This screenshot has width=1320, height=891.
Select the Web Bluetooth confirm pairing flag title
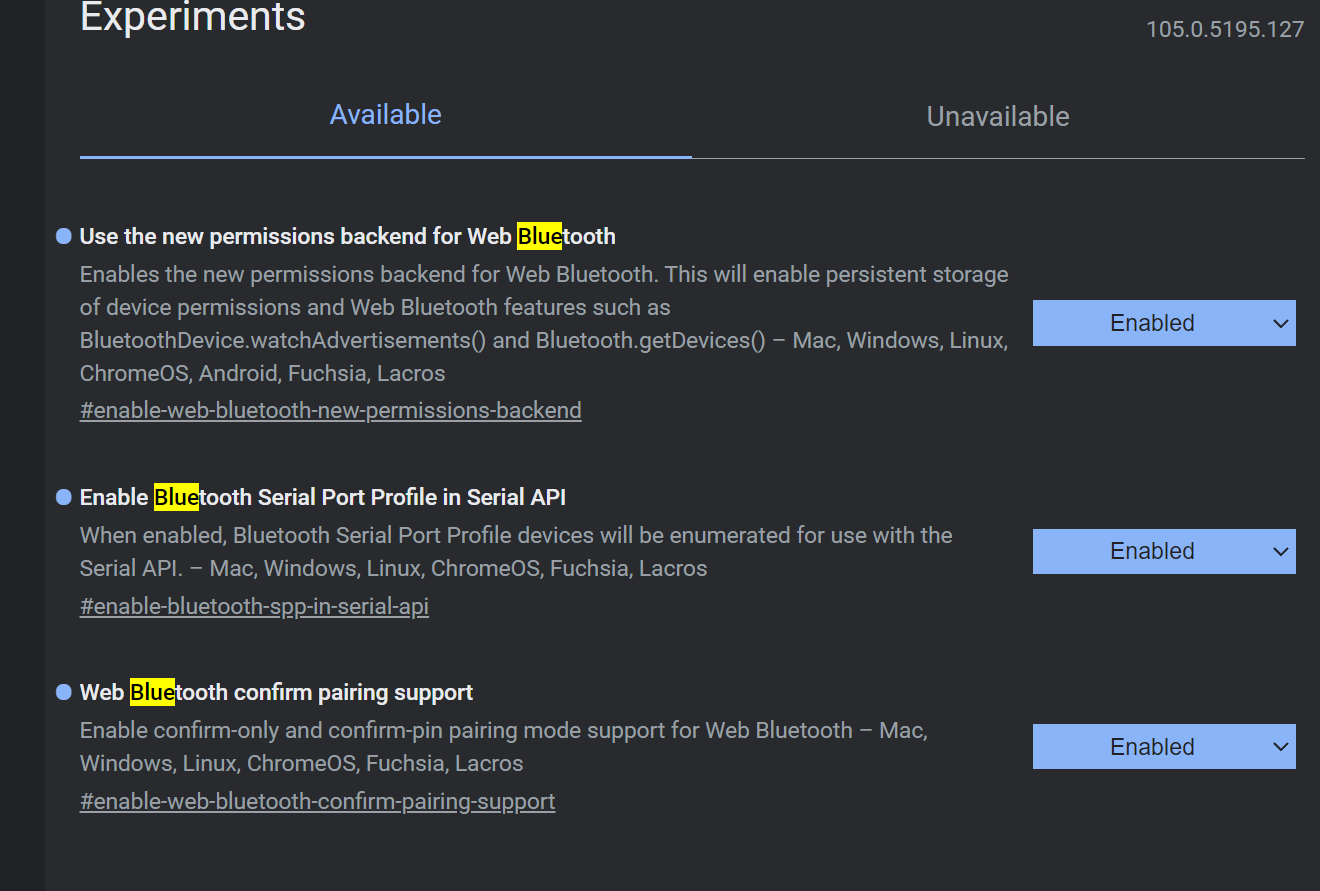275,691
